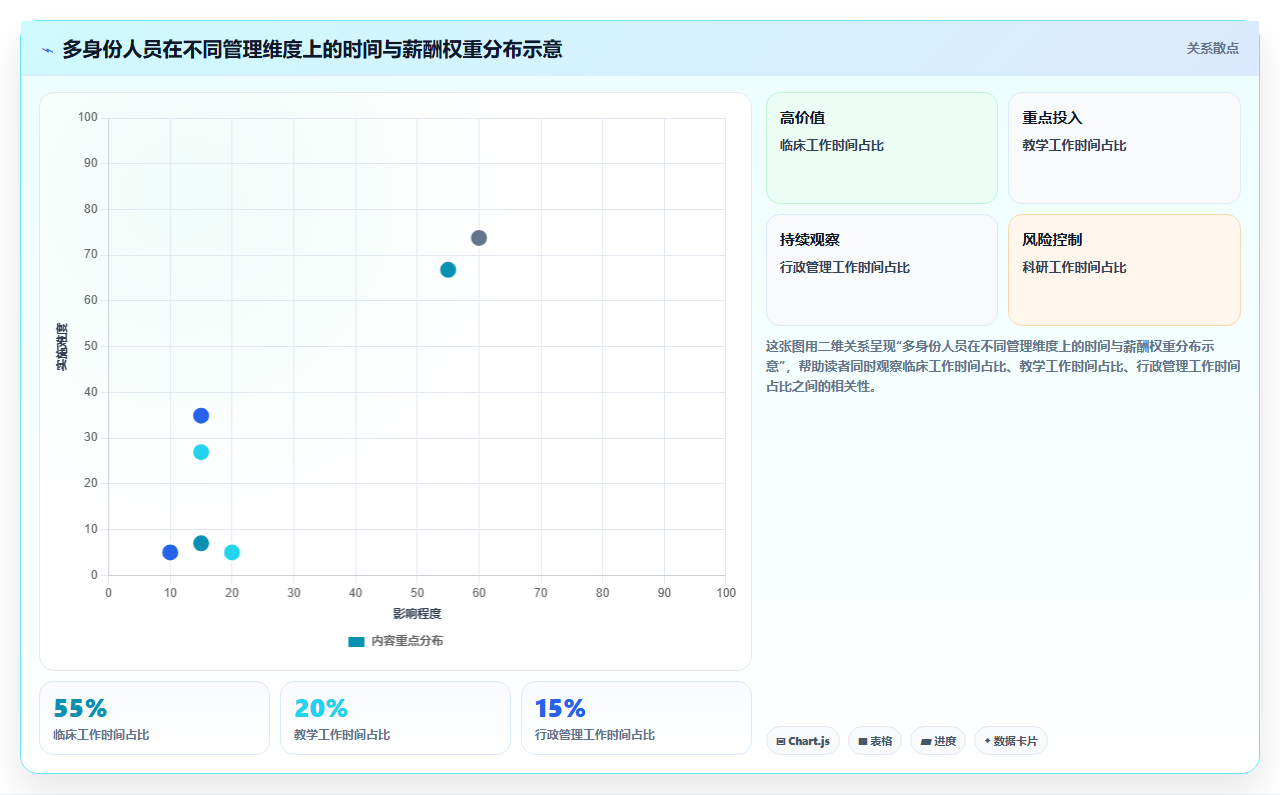This screenshot has height=795, width=1280.
Task: Click the 内容重点分布 legend label
Action: click(x=407, y=641)
